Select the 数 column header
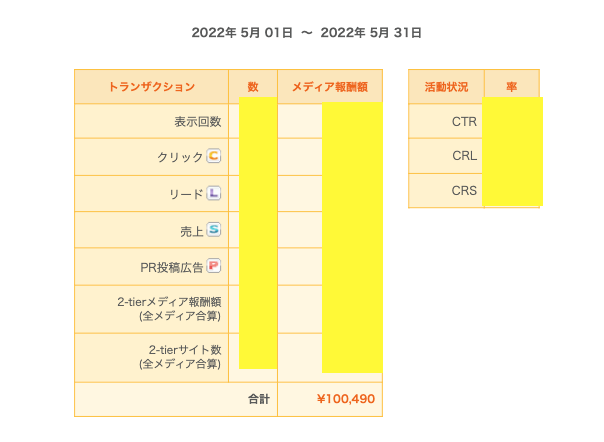 253,87
